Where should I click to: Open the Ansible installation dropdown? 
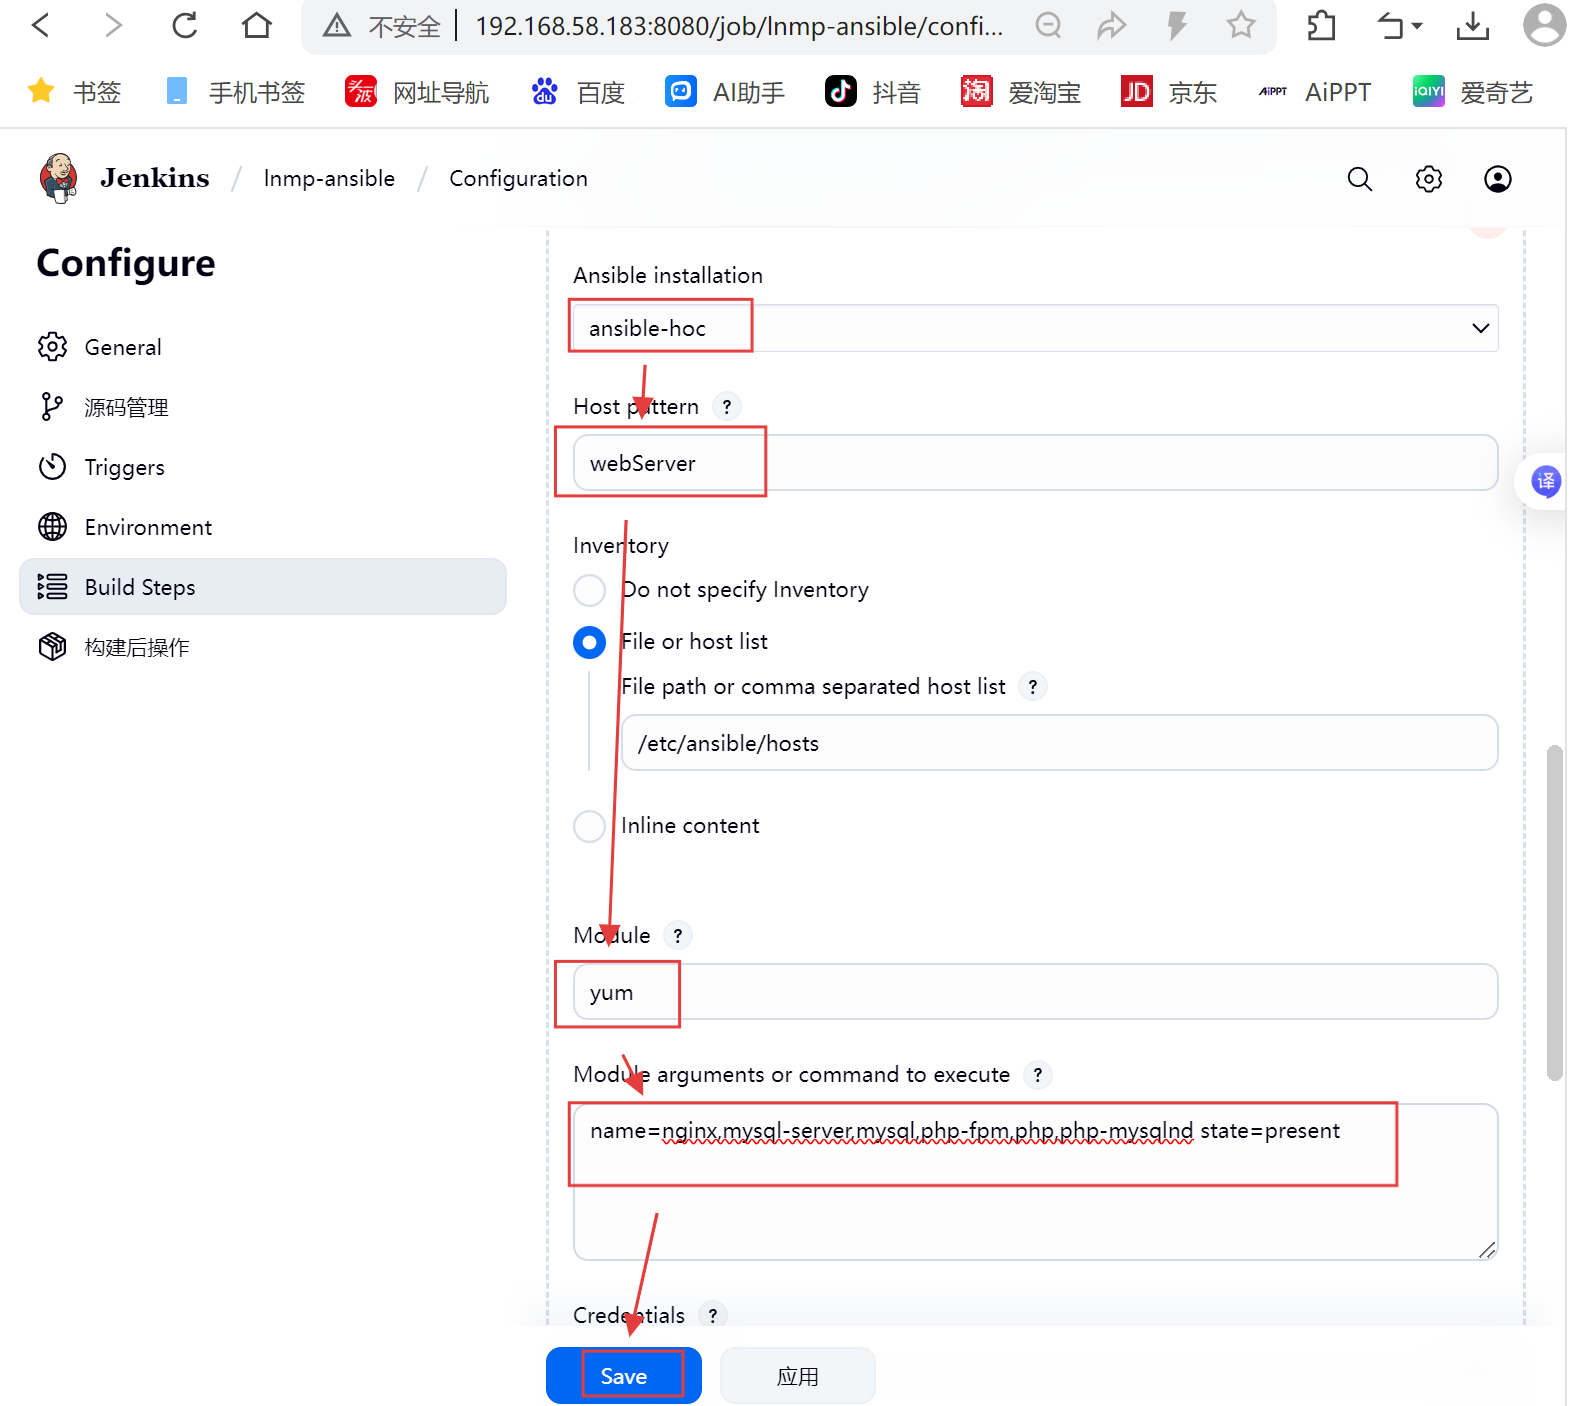[1035, 328]
